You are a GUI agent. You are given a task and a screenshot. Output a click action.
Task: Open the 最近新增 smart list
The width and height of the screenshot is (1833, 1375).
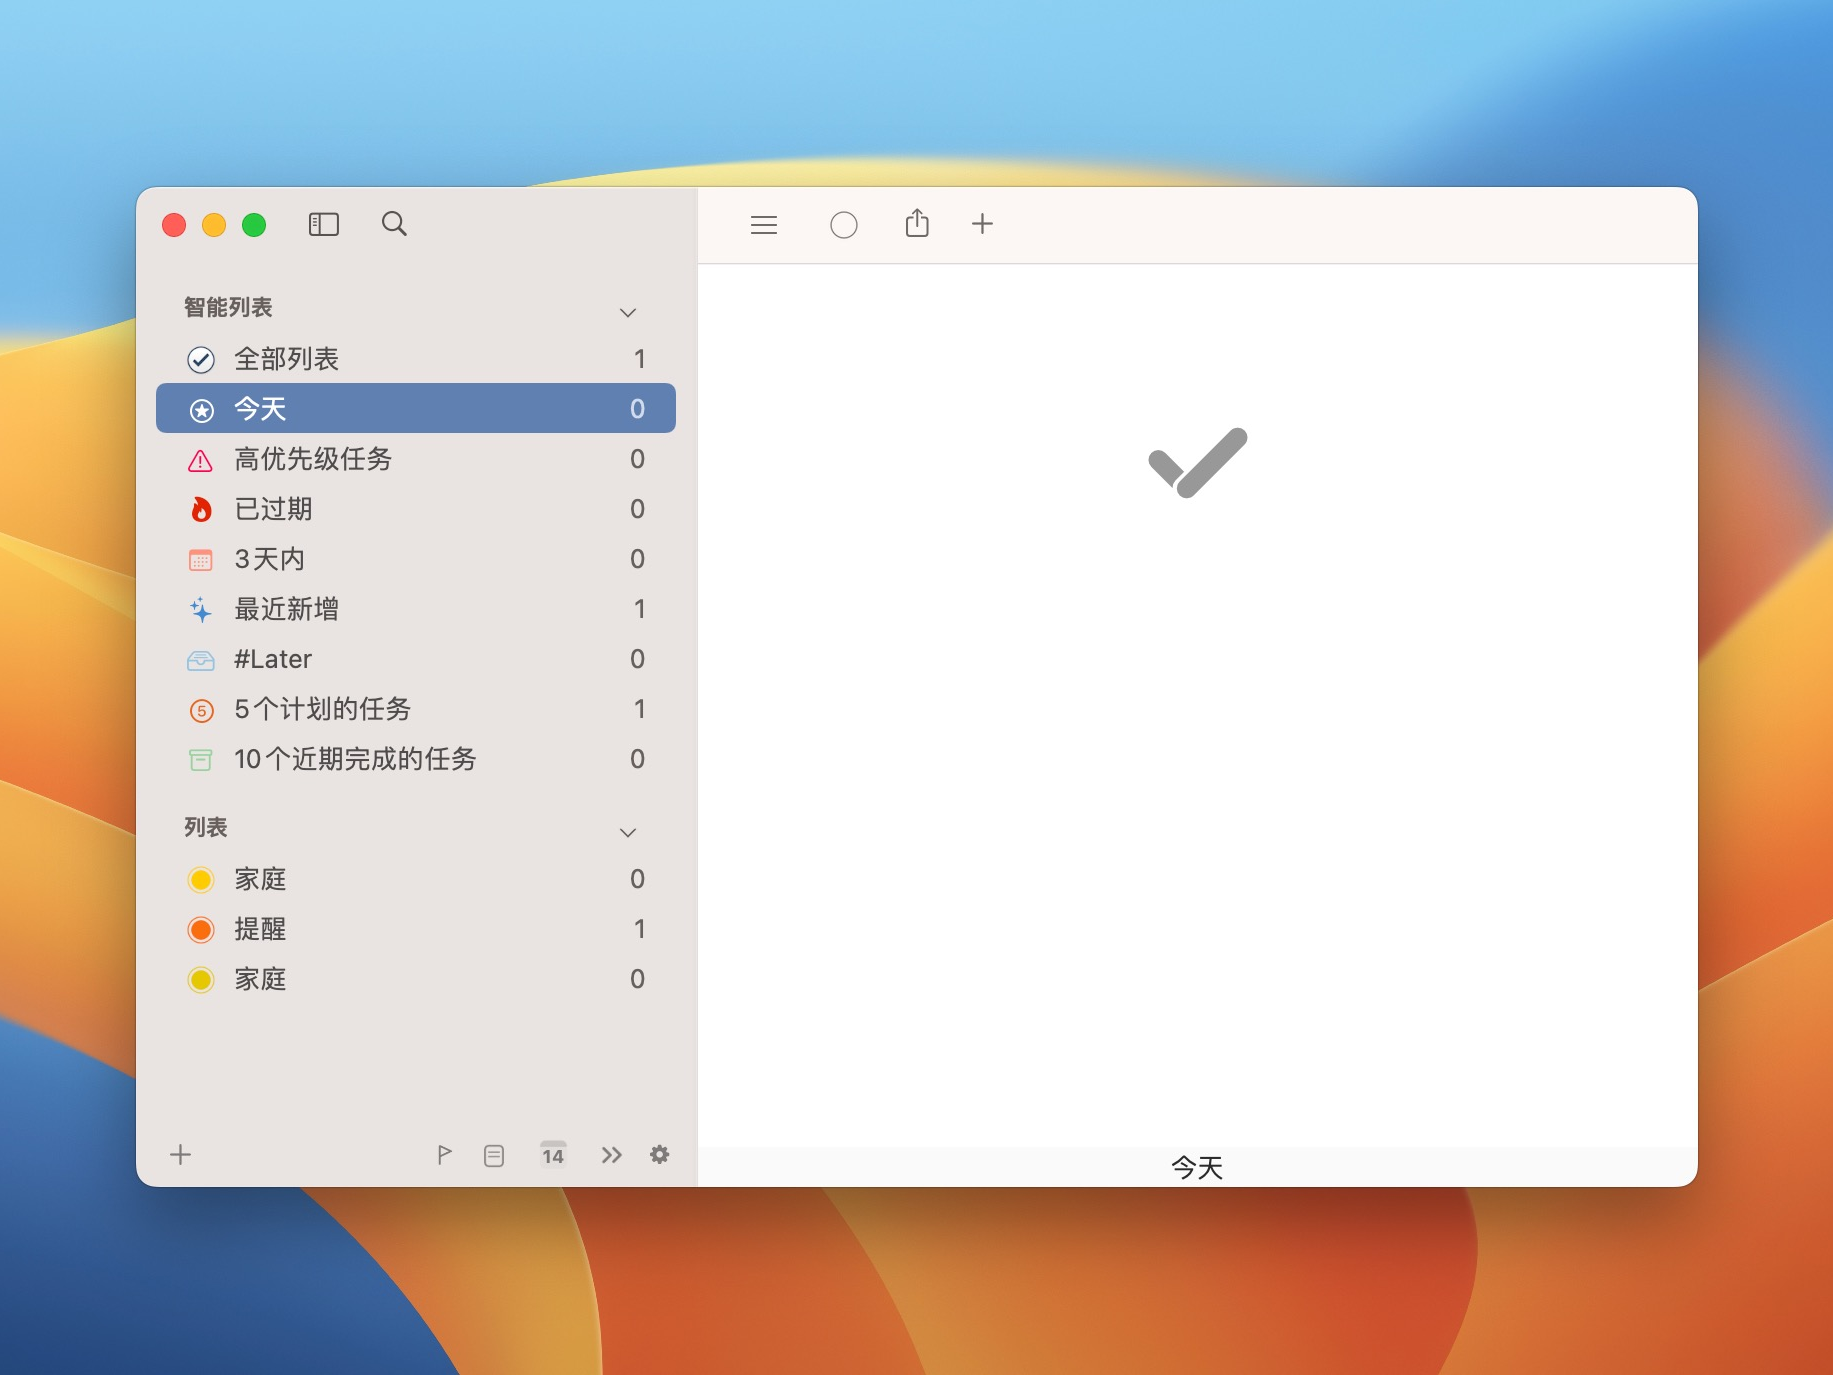click(416, 609)
